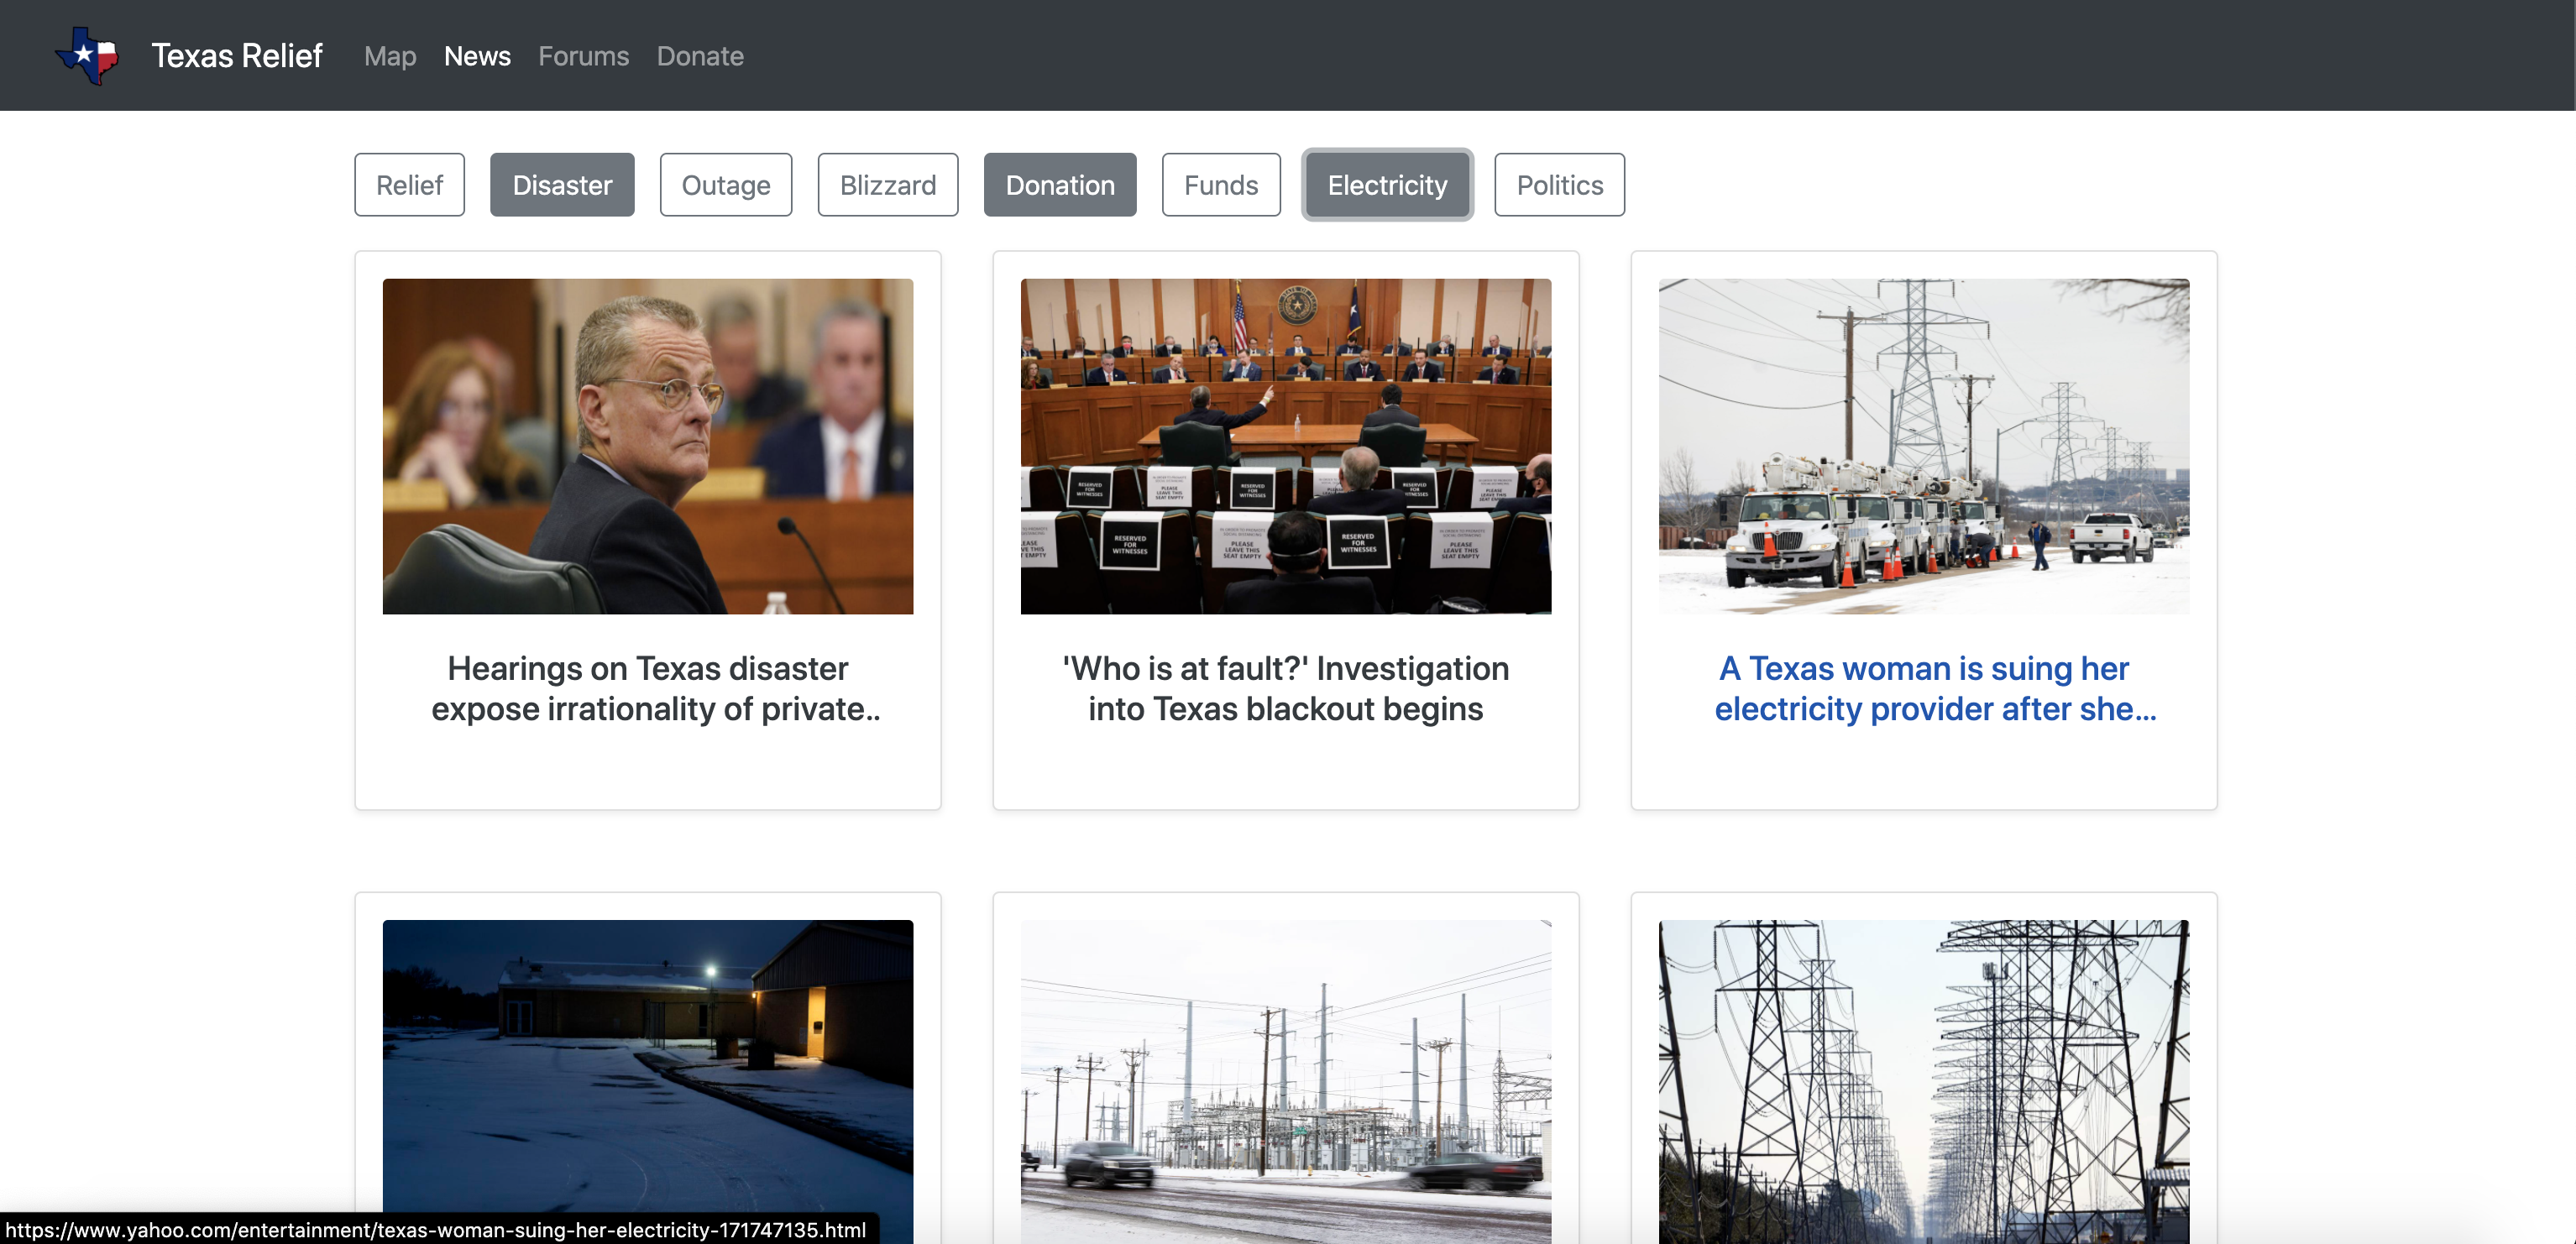Image resolution: width=2576 pixels, height=1244 pixels.
Task: Toggle the Relief filter tag
Action: pyautogui.click(x=409, y=185)
